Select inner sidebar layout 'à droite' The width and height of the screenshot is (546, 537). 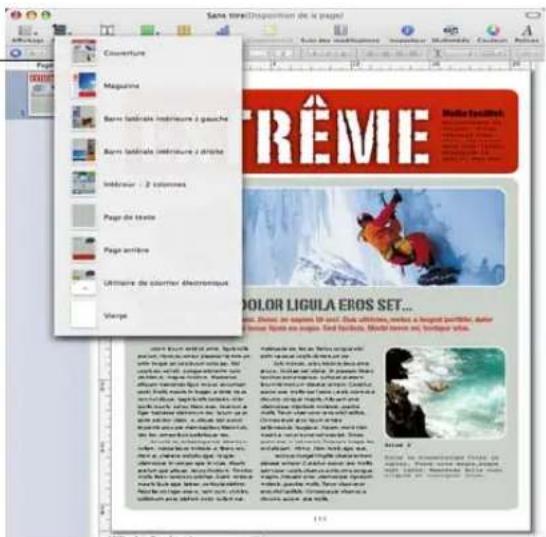tap(148, 151)
